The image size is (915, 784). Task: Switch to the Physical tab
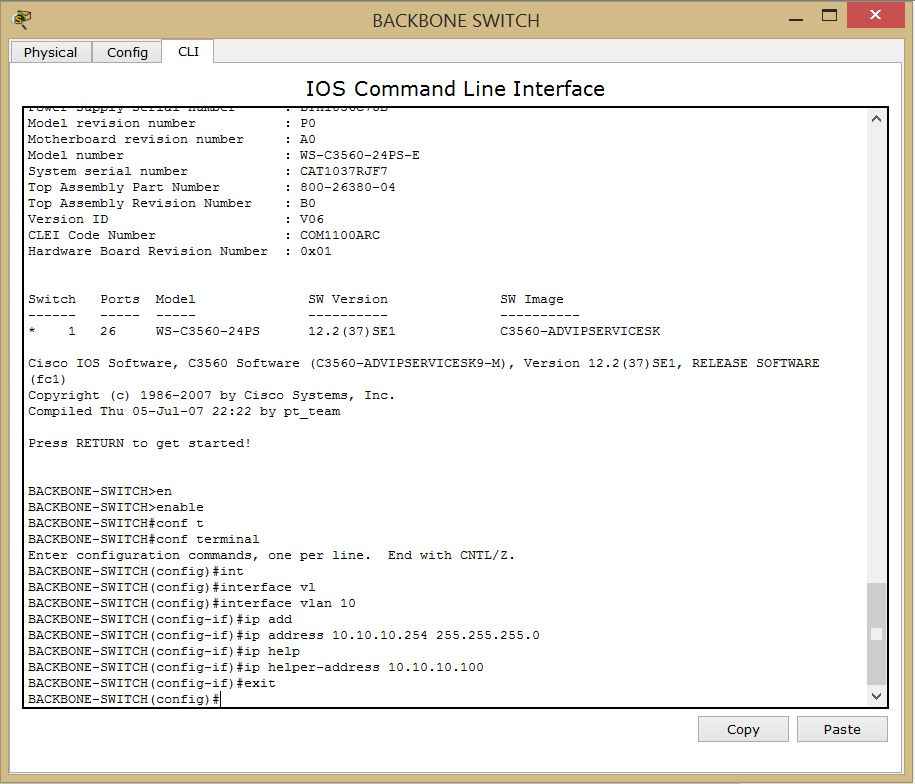point(51,52)
